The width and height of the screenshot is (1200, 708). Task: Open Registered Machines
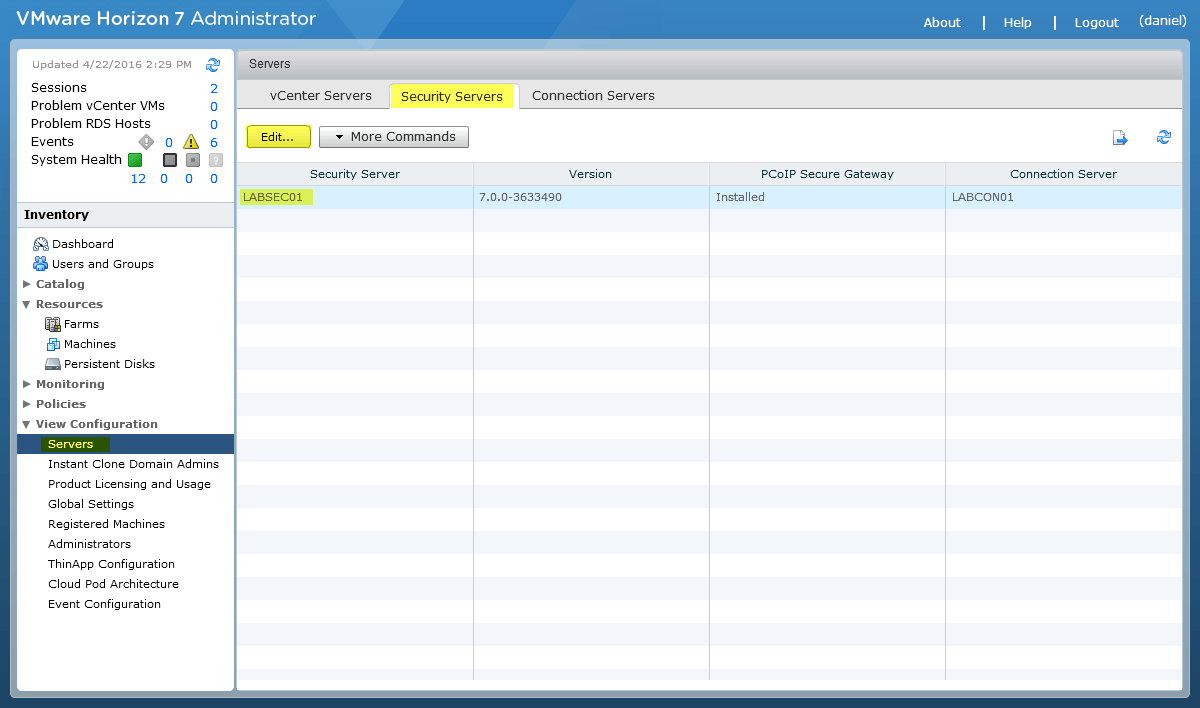[106, 524]
